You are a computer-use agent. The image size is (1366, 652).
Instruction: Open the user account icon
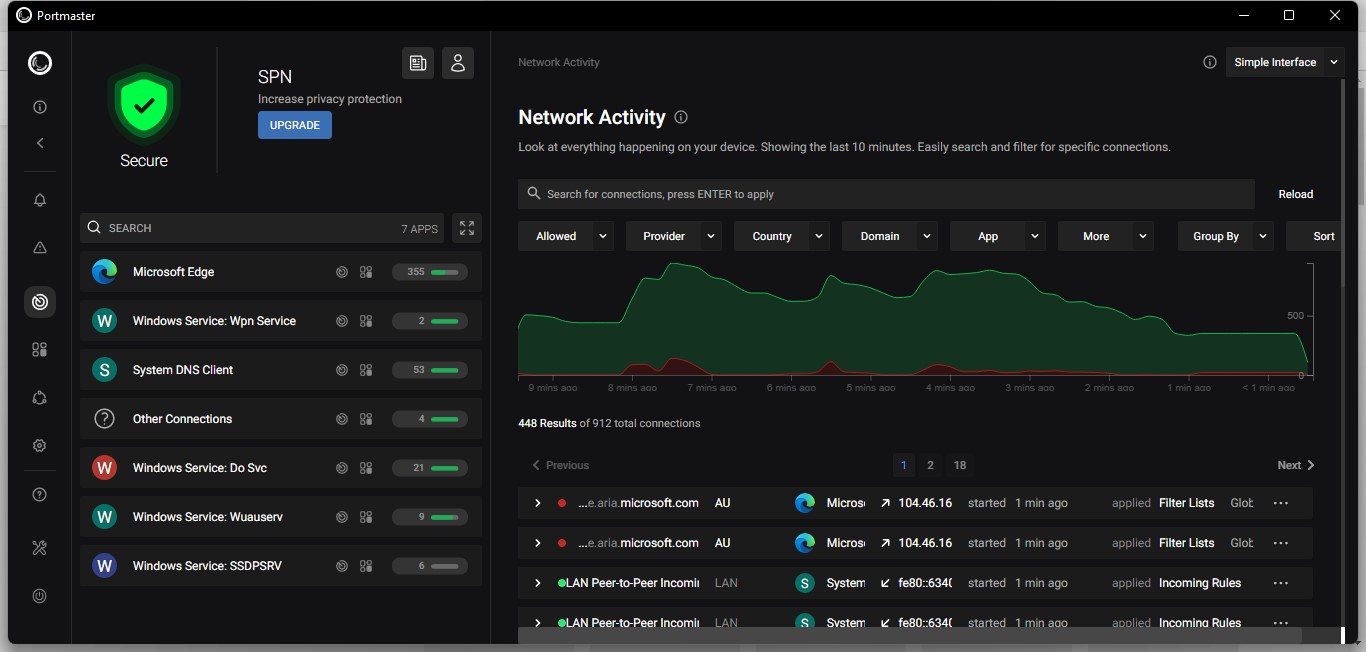pos(458,63)
